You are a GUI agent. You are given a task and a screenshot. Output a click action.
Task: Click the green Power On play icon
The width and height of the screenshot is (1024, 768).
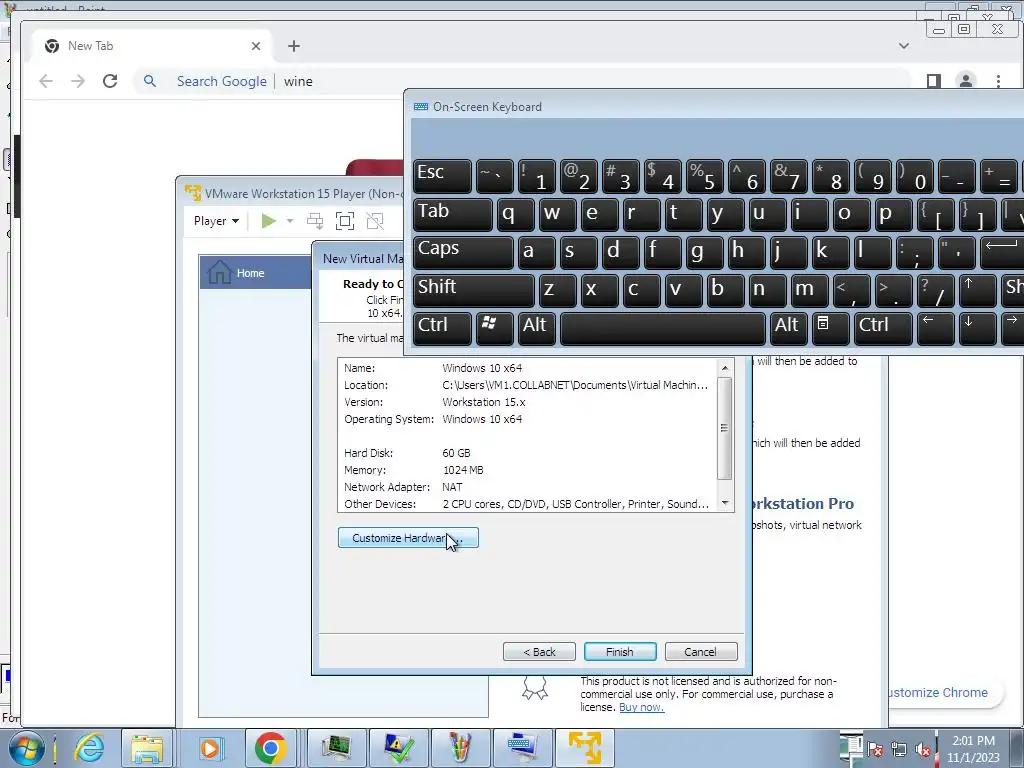[x=268, y=221]
